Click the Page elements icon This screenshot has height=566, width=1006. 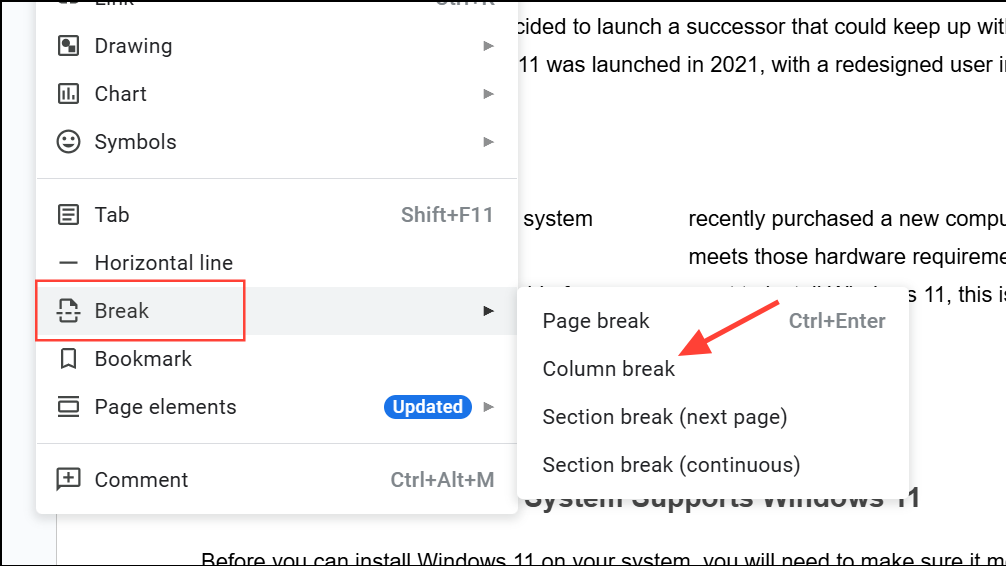click(x=68, y=407)
